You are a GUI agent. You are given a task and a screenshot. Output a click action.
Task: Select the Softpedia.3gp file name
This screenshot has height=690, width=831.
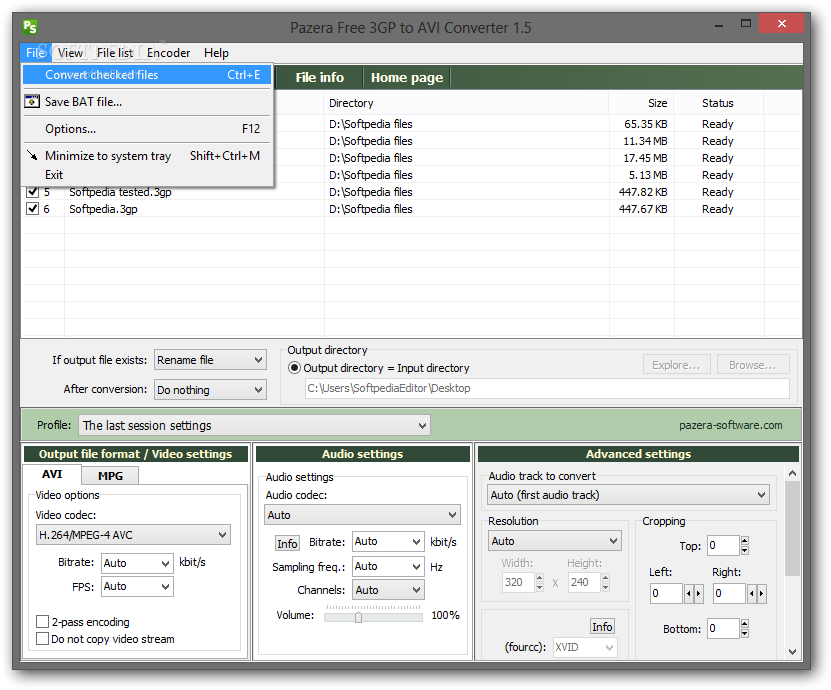[x=103, y=209]
